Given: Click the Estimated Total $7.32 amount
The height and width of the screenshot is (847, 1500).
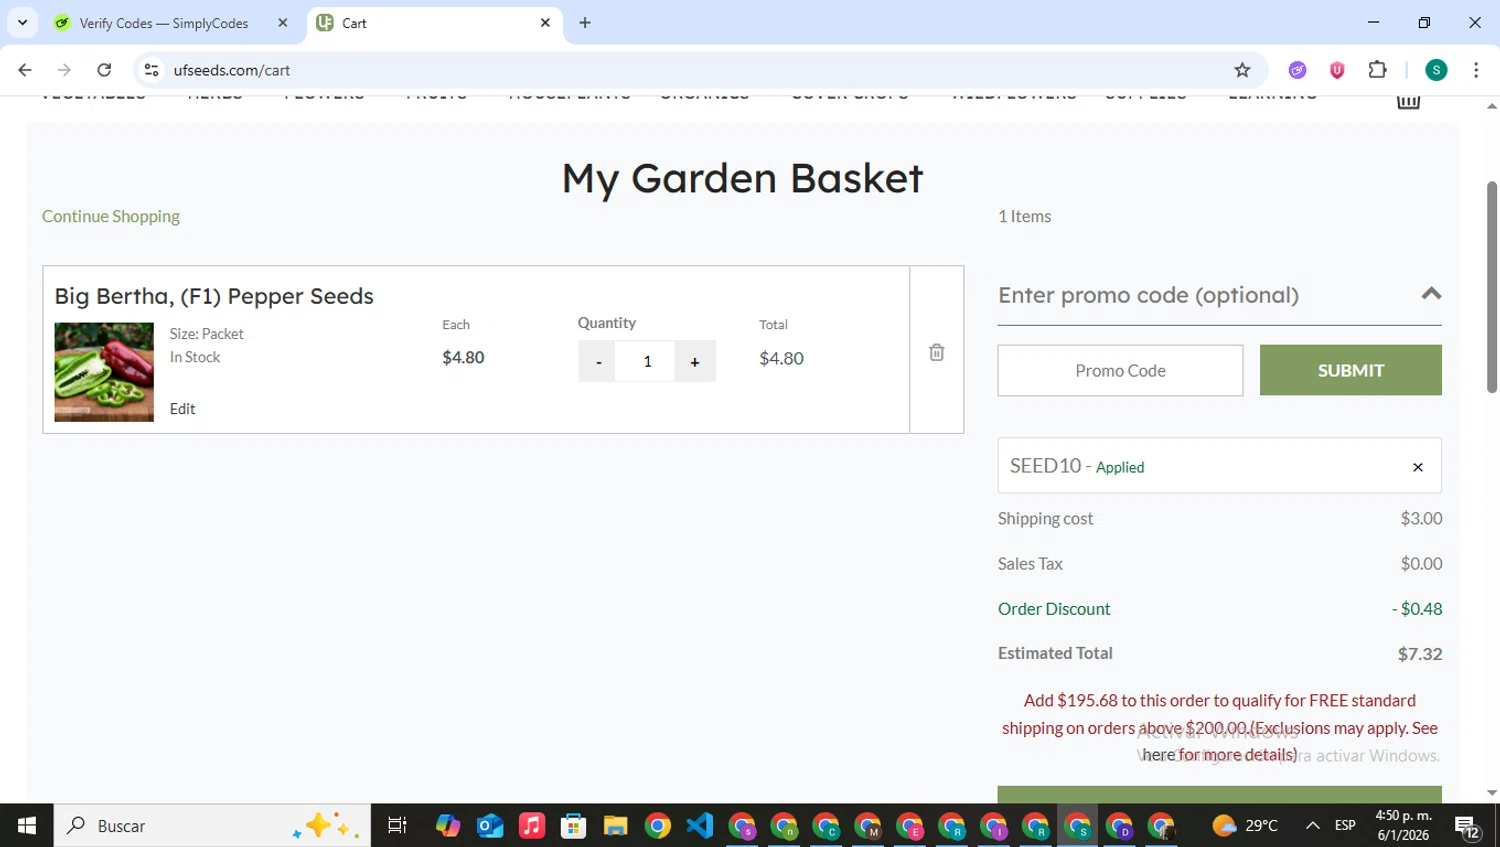Looking at the screenshot, I should (x=1420, y=654).
